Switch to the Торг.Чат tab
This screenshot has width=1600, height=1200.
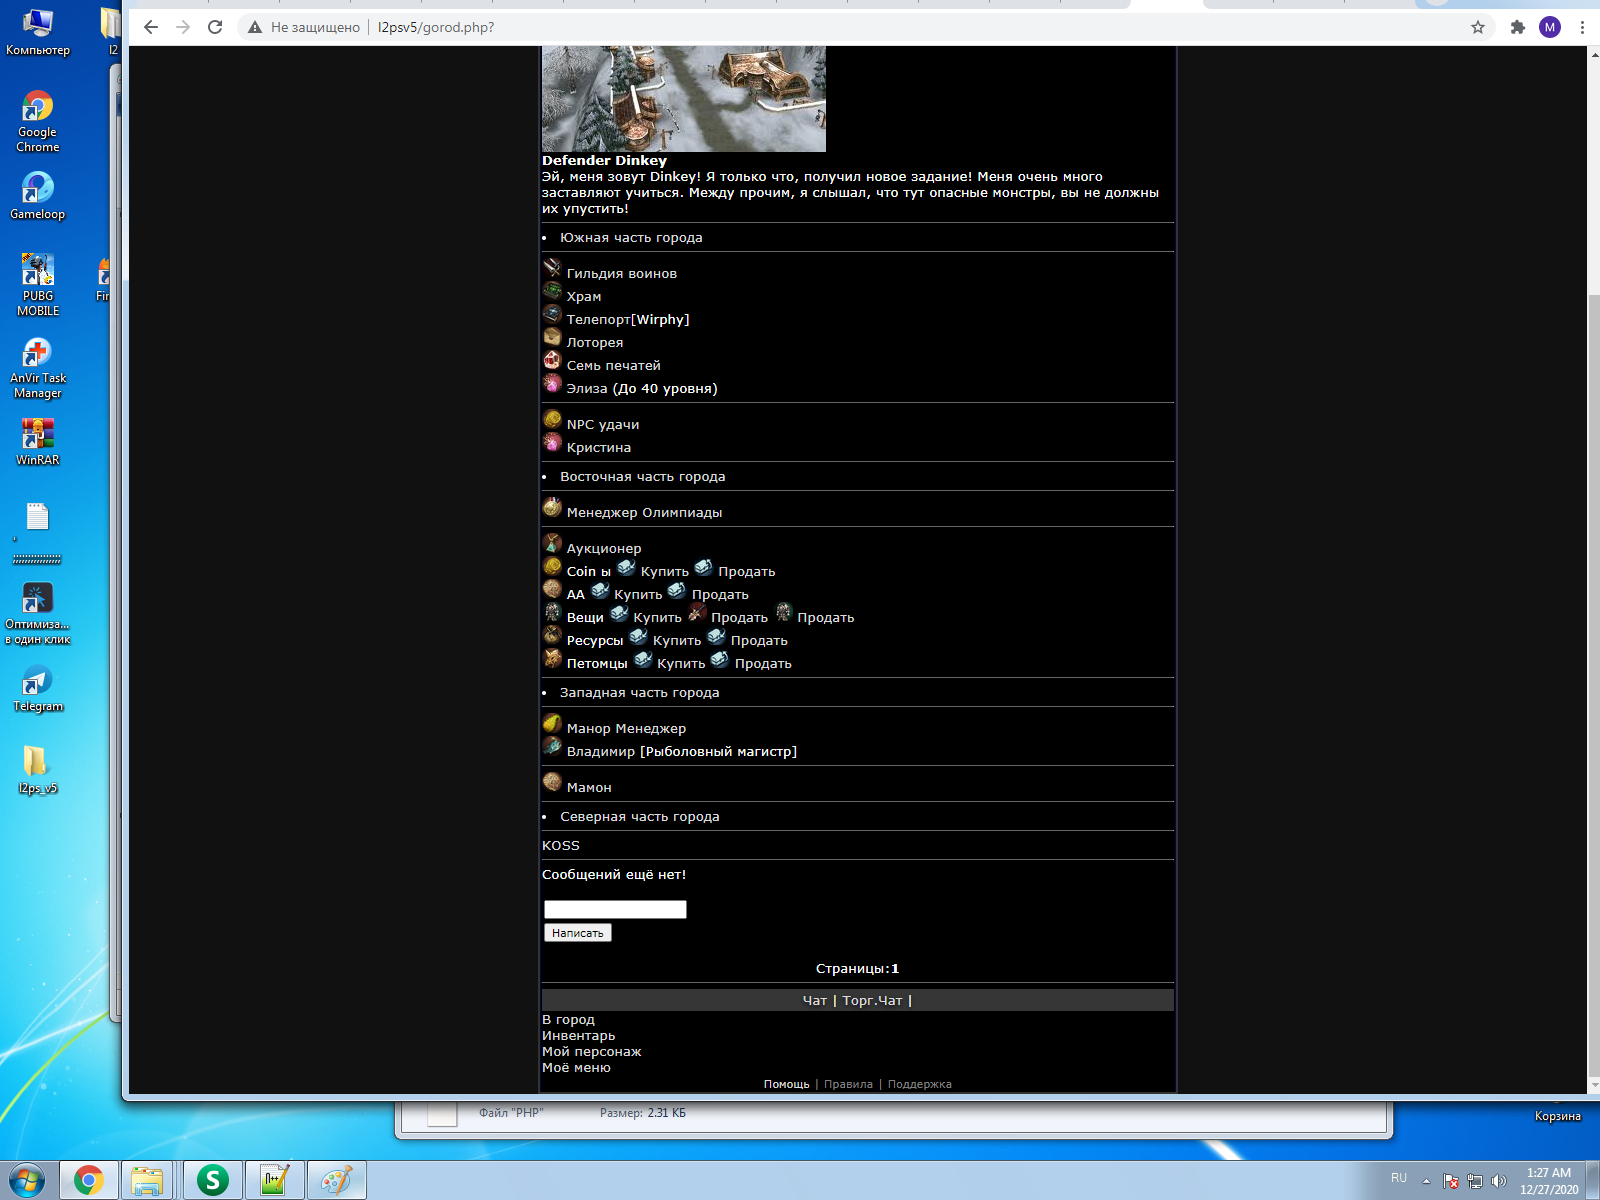point(872,1001)
